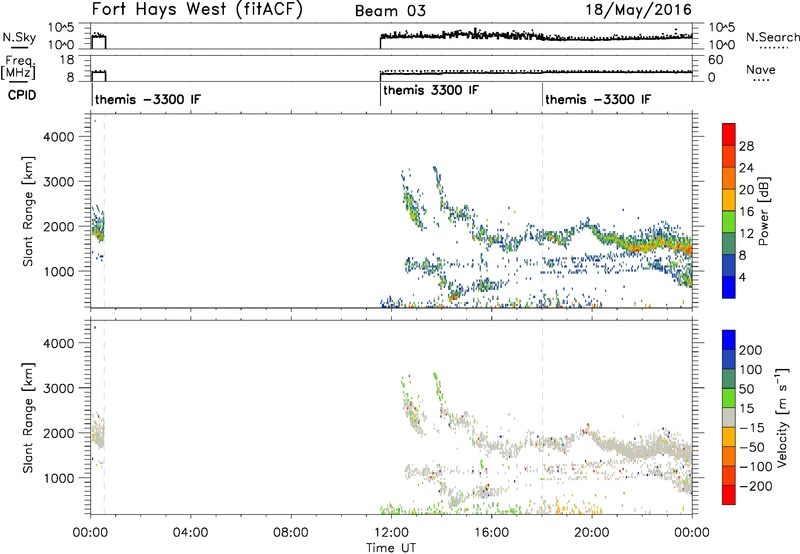
Task: Click the 'themis -3300 IF' label after 18:00
Action: [598, 99]
